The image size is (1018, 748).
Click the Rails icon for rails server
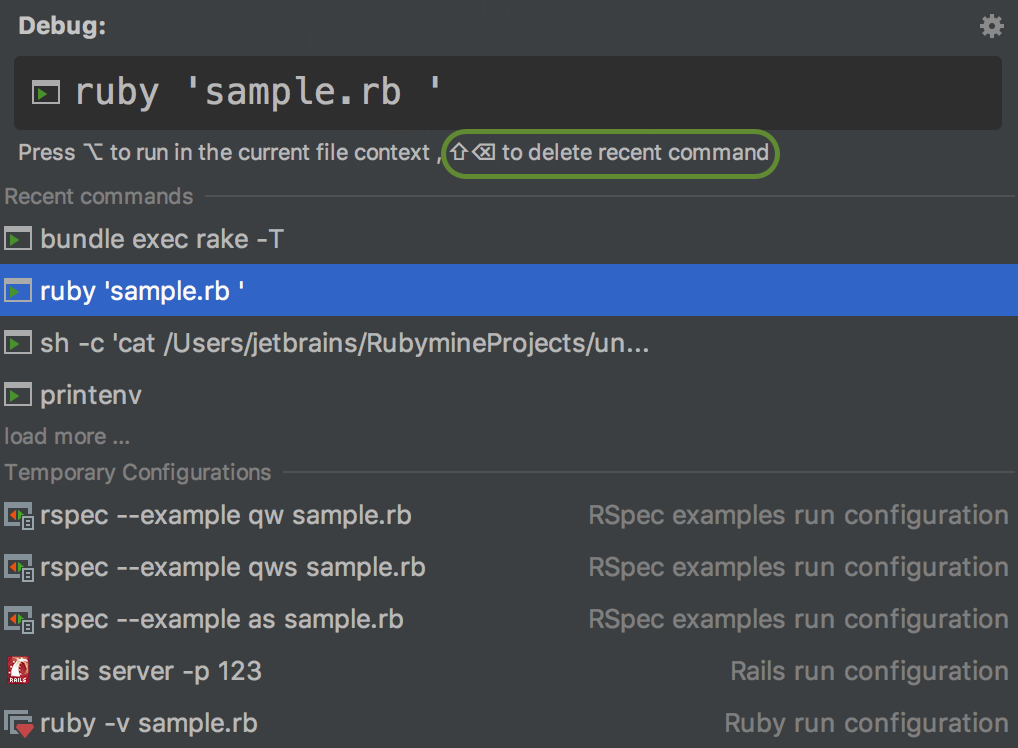(x=18, y=671)
